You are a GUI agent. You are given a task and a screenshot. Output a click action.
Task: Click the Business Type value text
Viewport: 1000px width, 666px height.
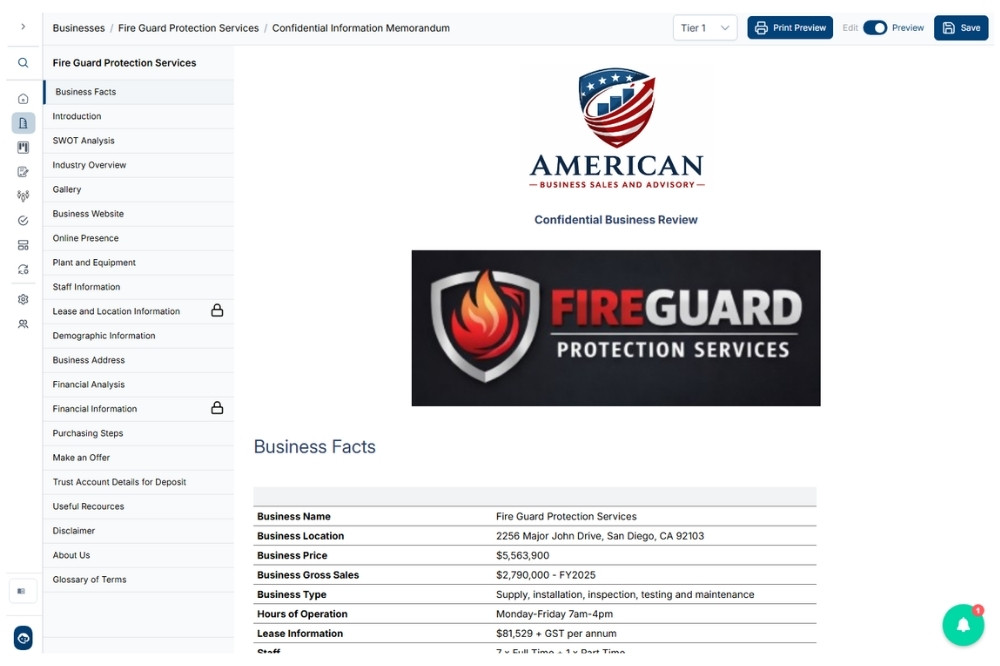(x=625, y=595)
